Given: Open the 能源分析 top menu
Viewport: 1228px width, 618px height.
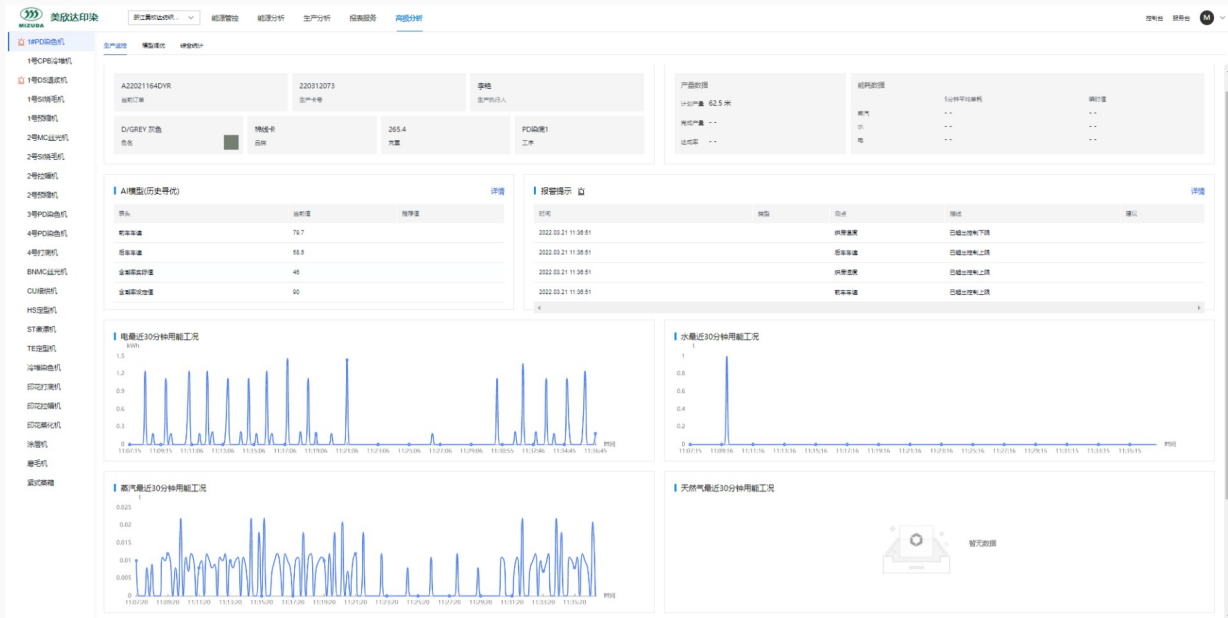Looking at the screenshot, I should [270, 18].
